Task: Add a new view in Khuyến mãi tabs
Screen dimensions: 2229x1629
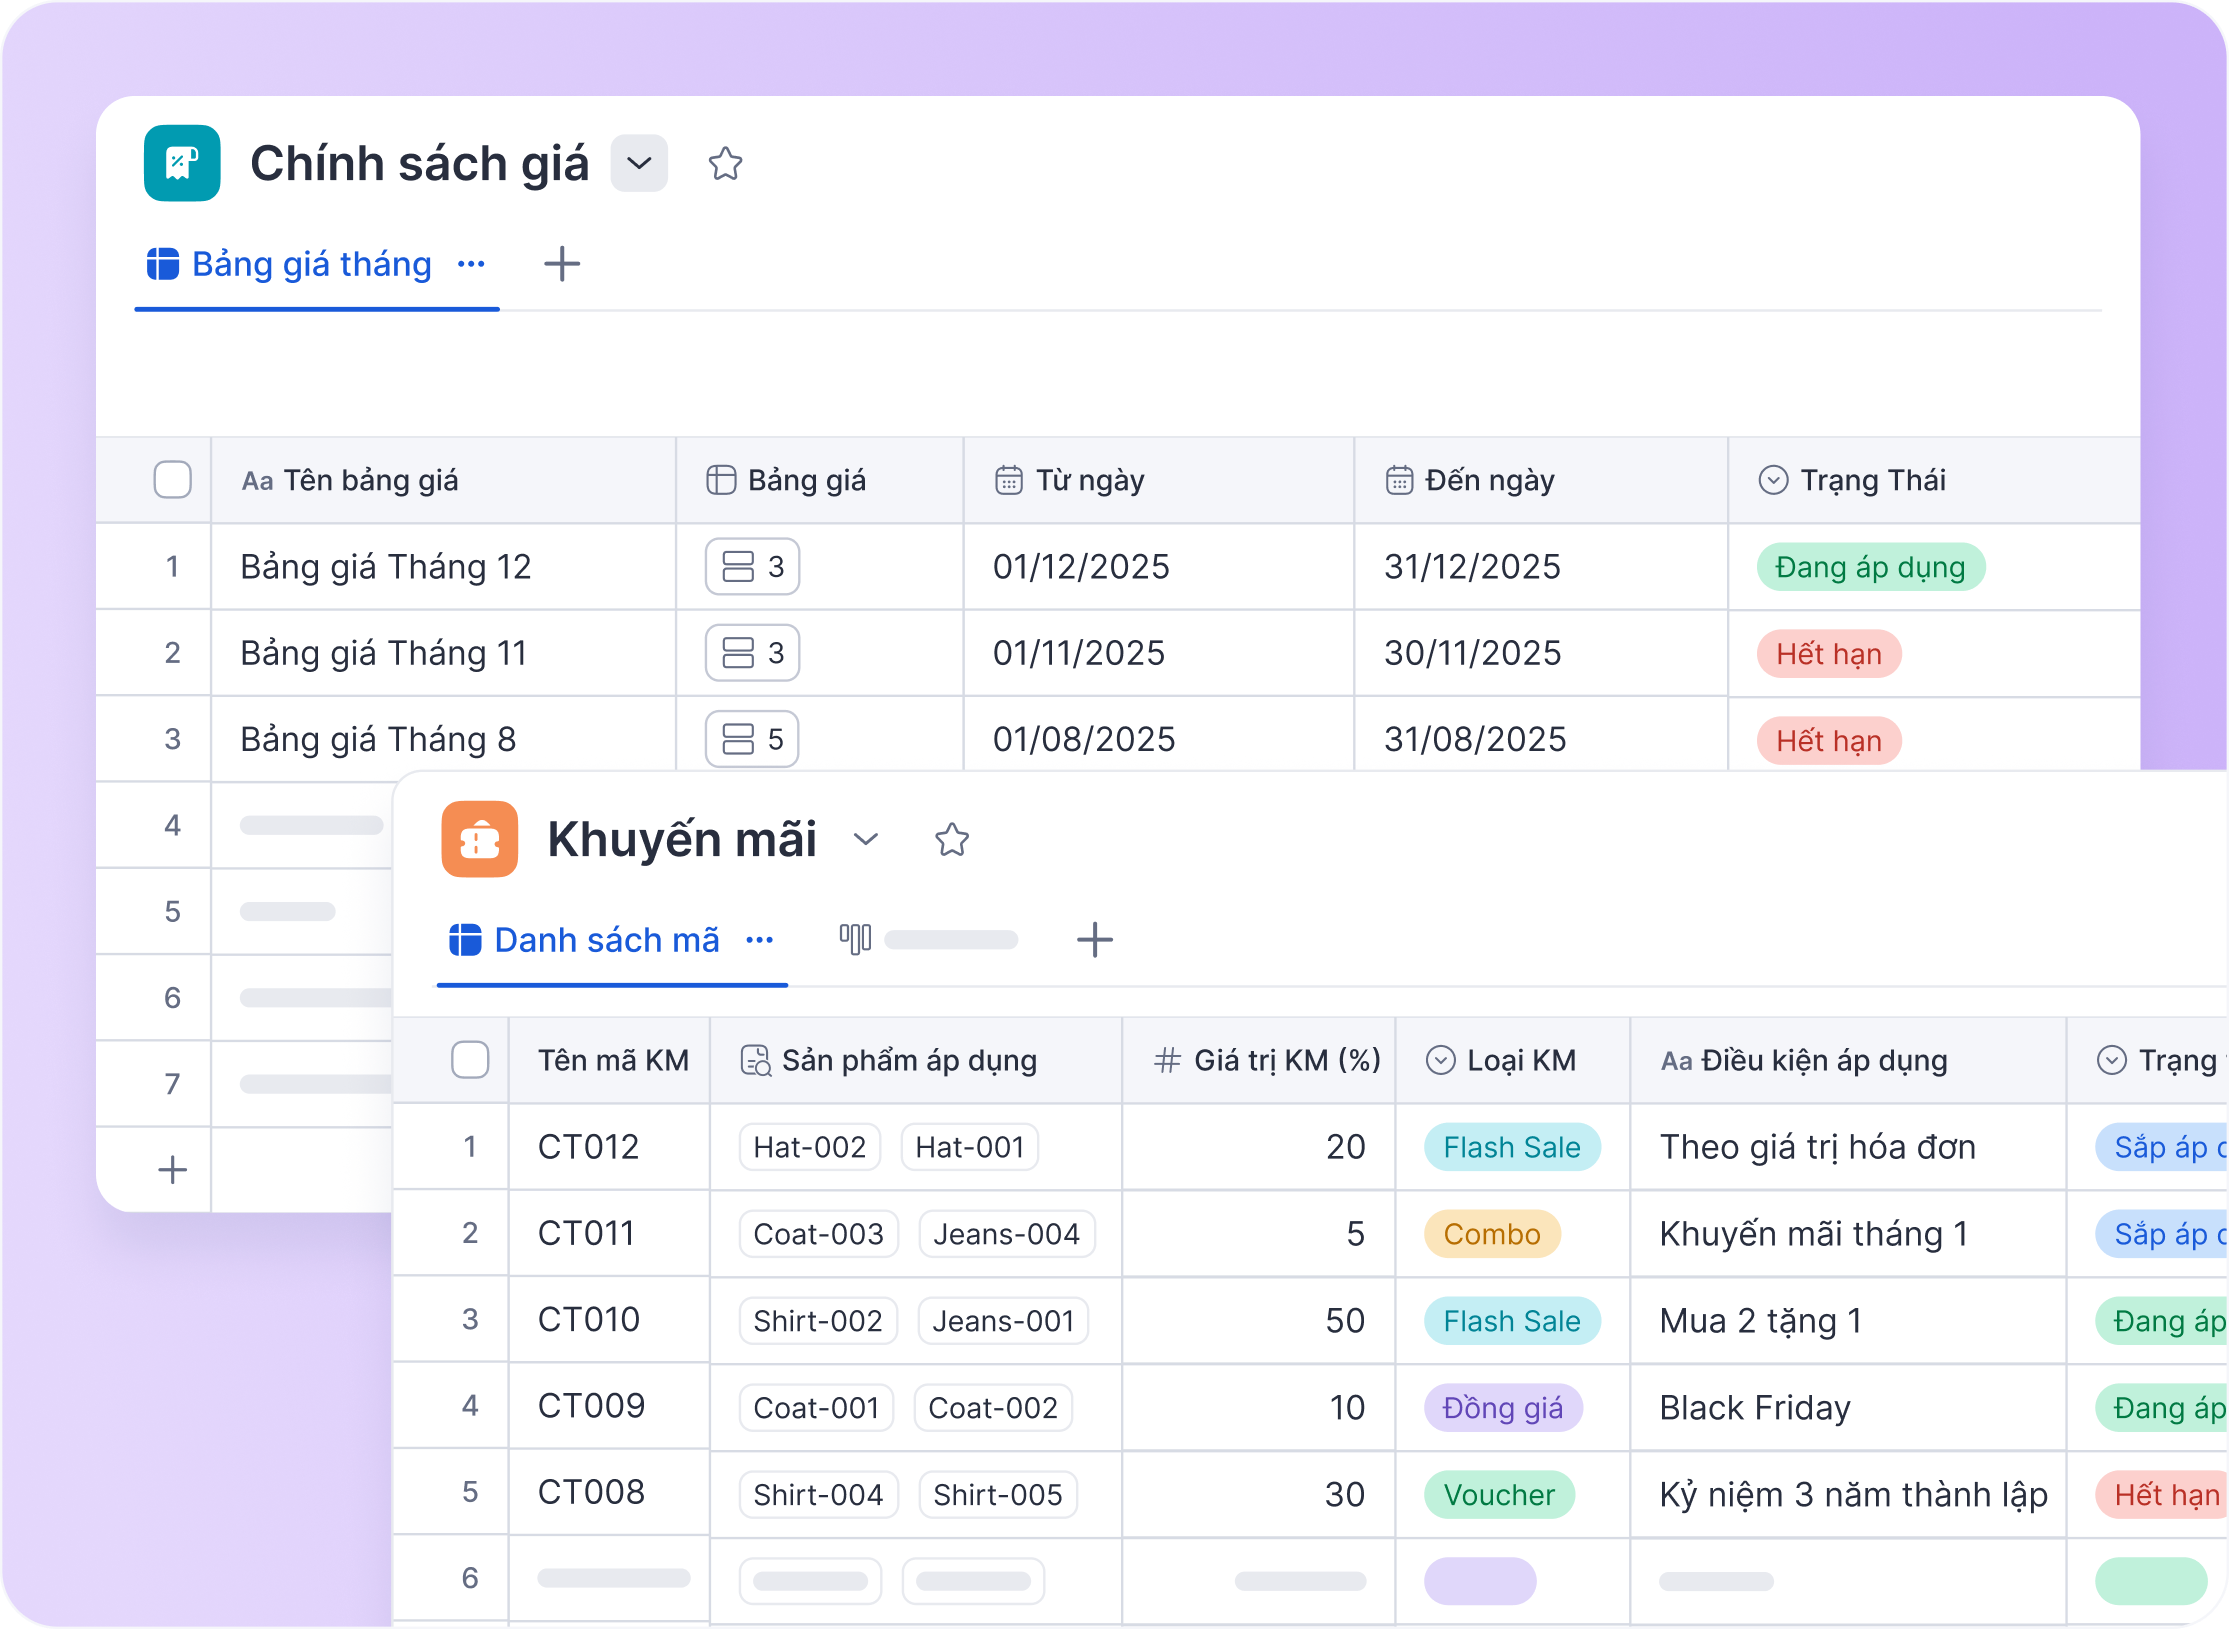Action: [x=1094, y=940]
